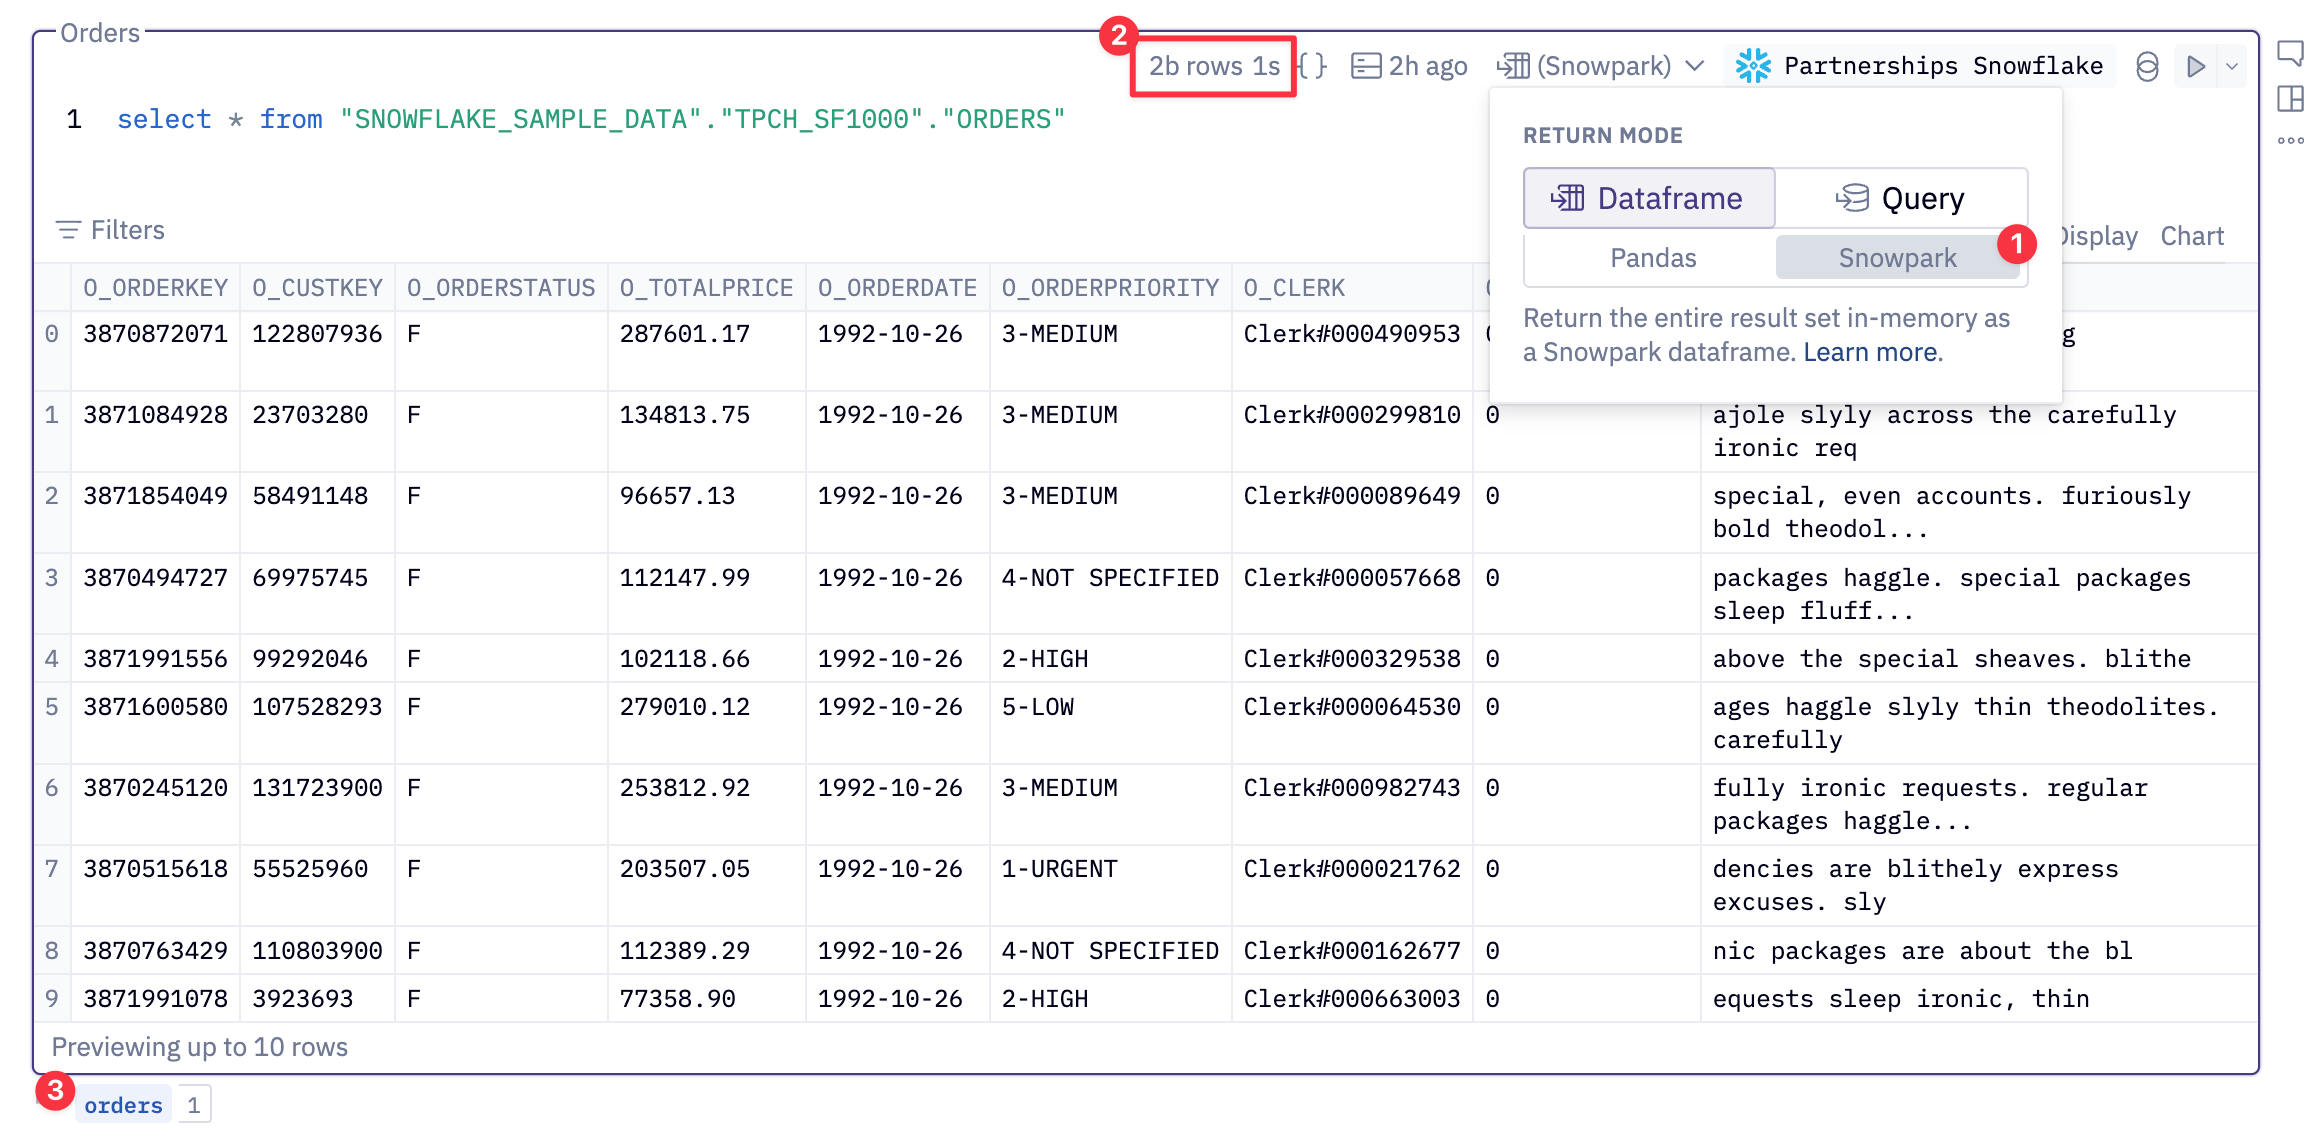The width and height of the screenshot is (2324, 1138).
Task: Click the orders dataframe output tag
Action: (123, 1105)
